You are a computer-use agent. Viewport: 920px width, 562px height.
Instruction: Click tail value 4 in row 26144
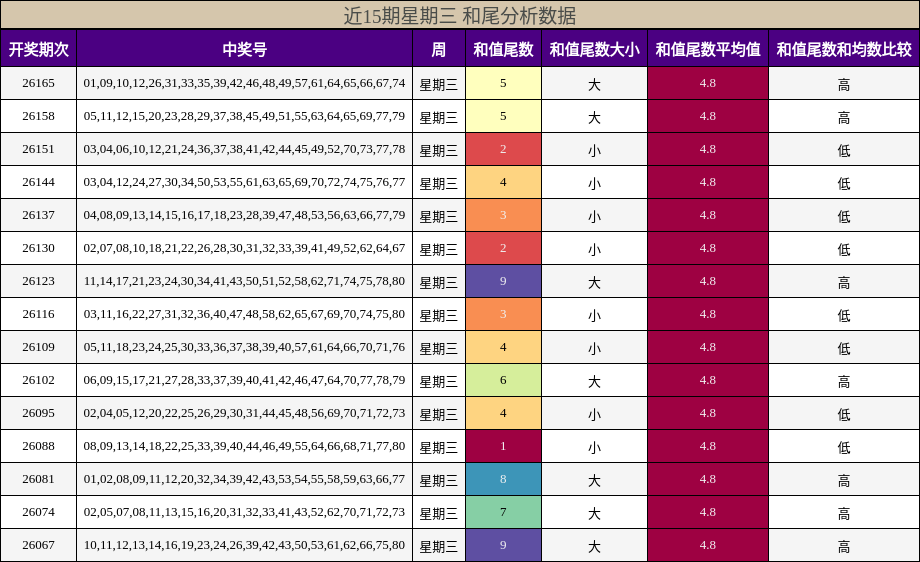(503, 182)
